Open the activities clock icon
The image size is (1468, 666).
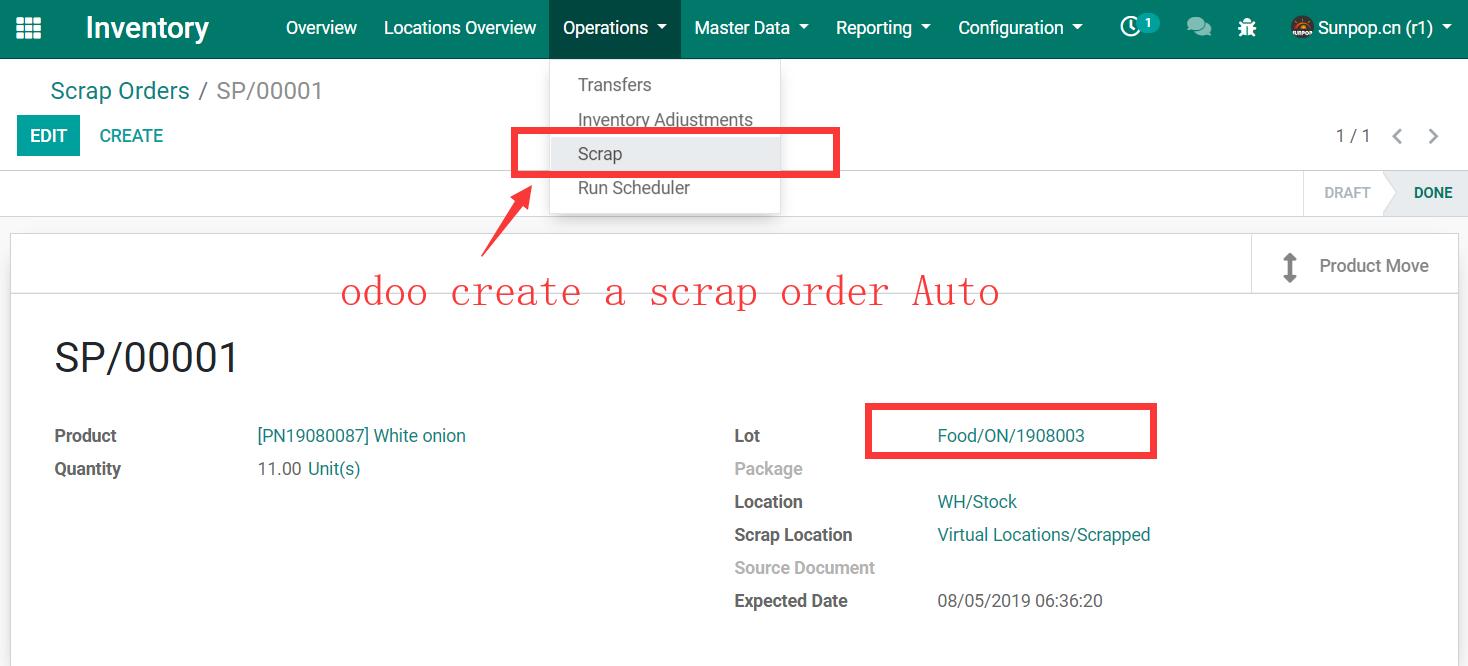pyautogui.click(x=1130, y=27)
